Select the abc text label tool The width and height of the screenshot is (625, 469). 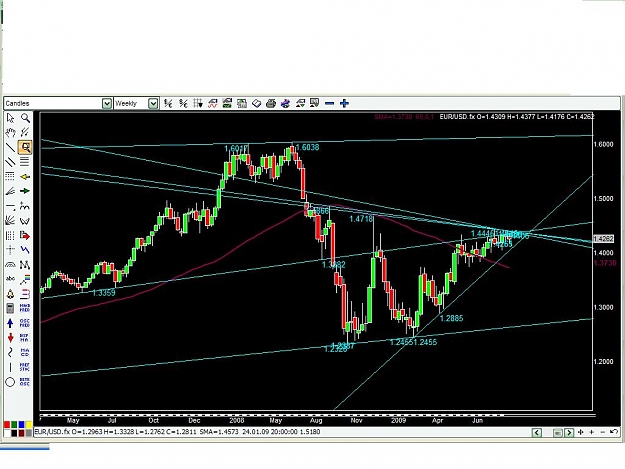pyautogui.click(x=10, y=279)
